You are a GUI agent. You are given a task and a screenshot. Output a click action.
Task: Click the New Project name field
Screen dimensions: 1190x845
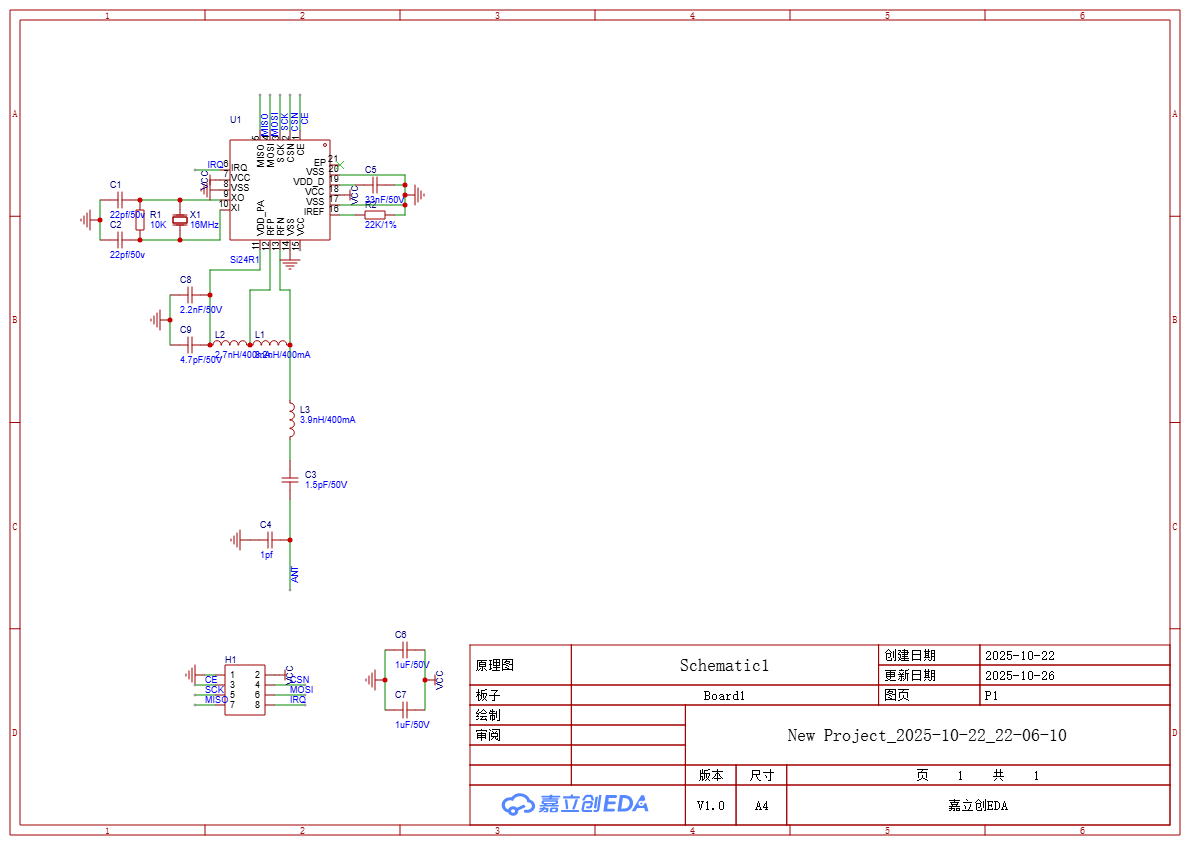[x=926, y=735]
